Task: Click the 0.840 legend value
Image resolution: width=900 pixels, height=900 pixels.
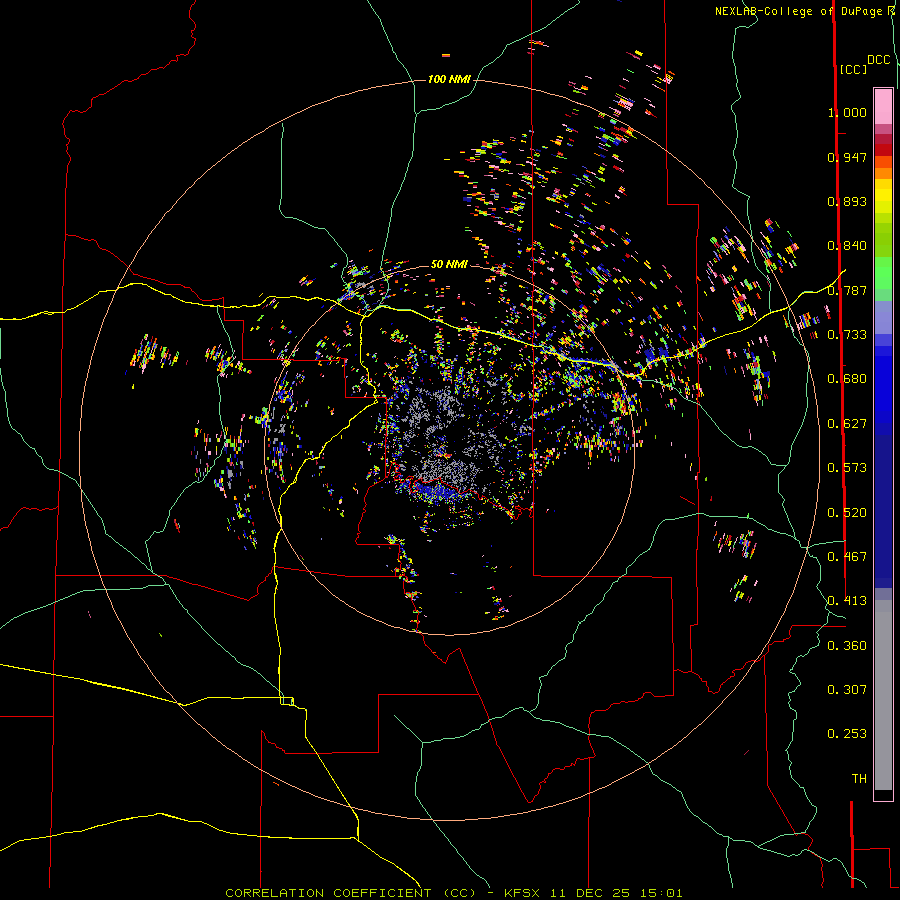Action: coord(847,246)
